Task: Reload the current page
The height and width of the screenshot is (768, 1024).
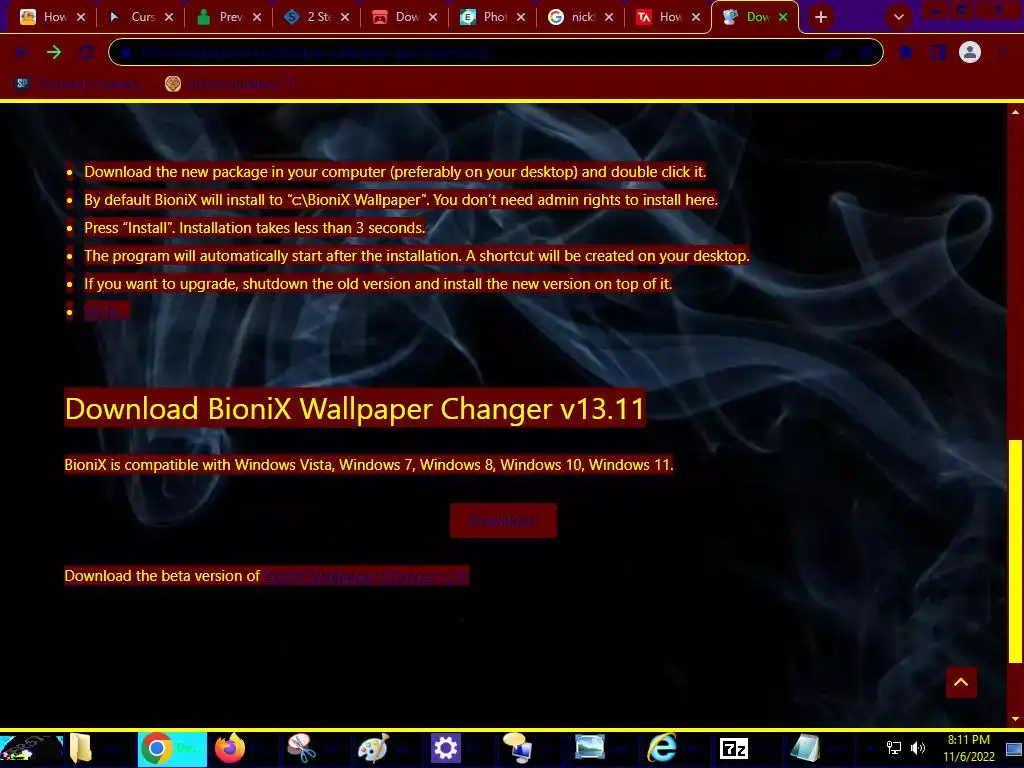Action: 86,52
